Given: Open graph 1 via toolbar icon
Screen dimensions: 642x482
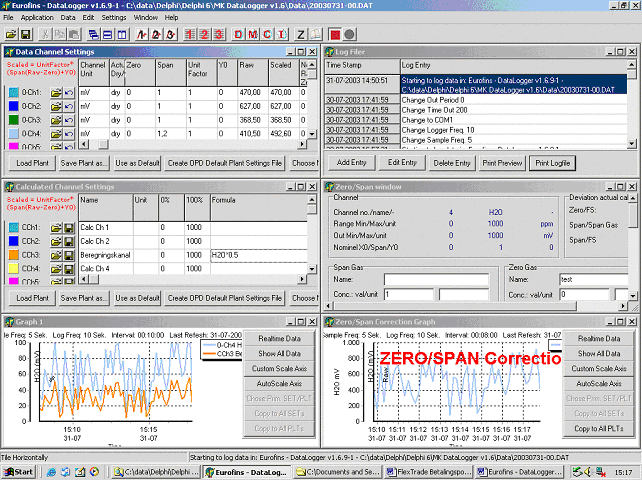Looking at the screenshot, I should click(x=142, y=34).
